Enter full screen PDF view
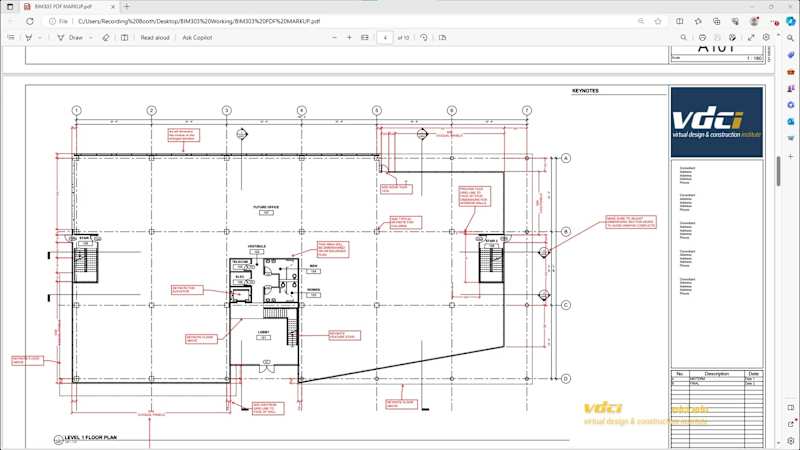This screenshot has width=800, height=450. [x=752, y=37]
